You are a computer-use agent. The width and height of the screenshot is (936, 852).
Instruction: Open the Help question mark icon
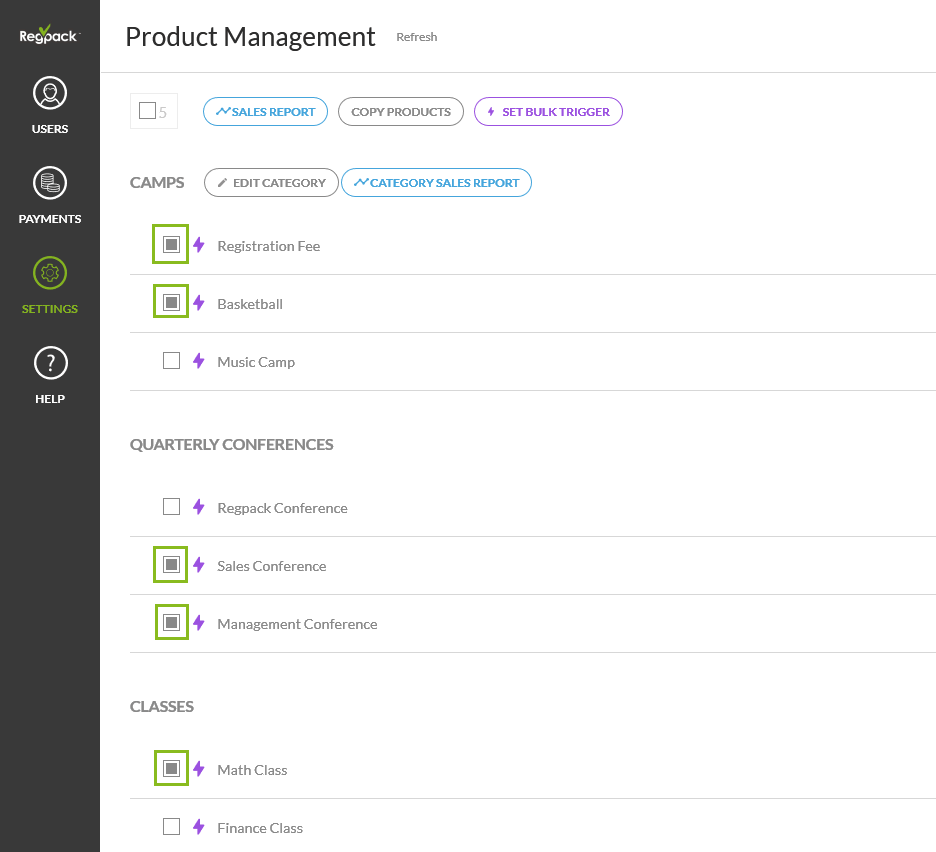point(50,363)
